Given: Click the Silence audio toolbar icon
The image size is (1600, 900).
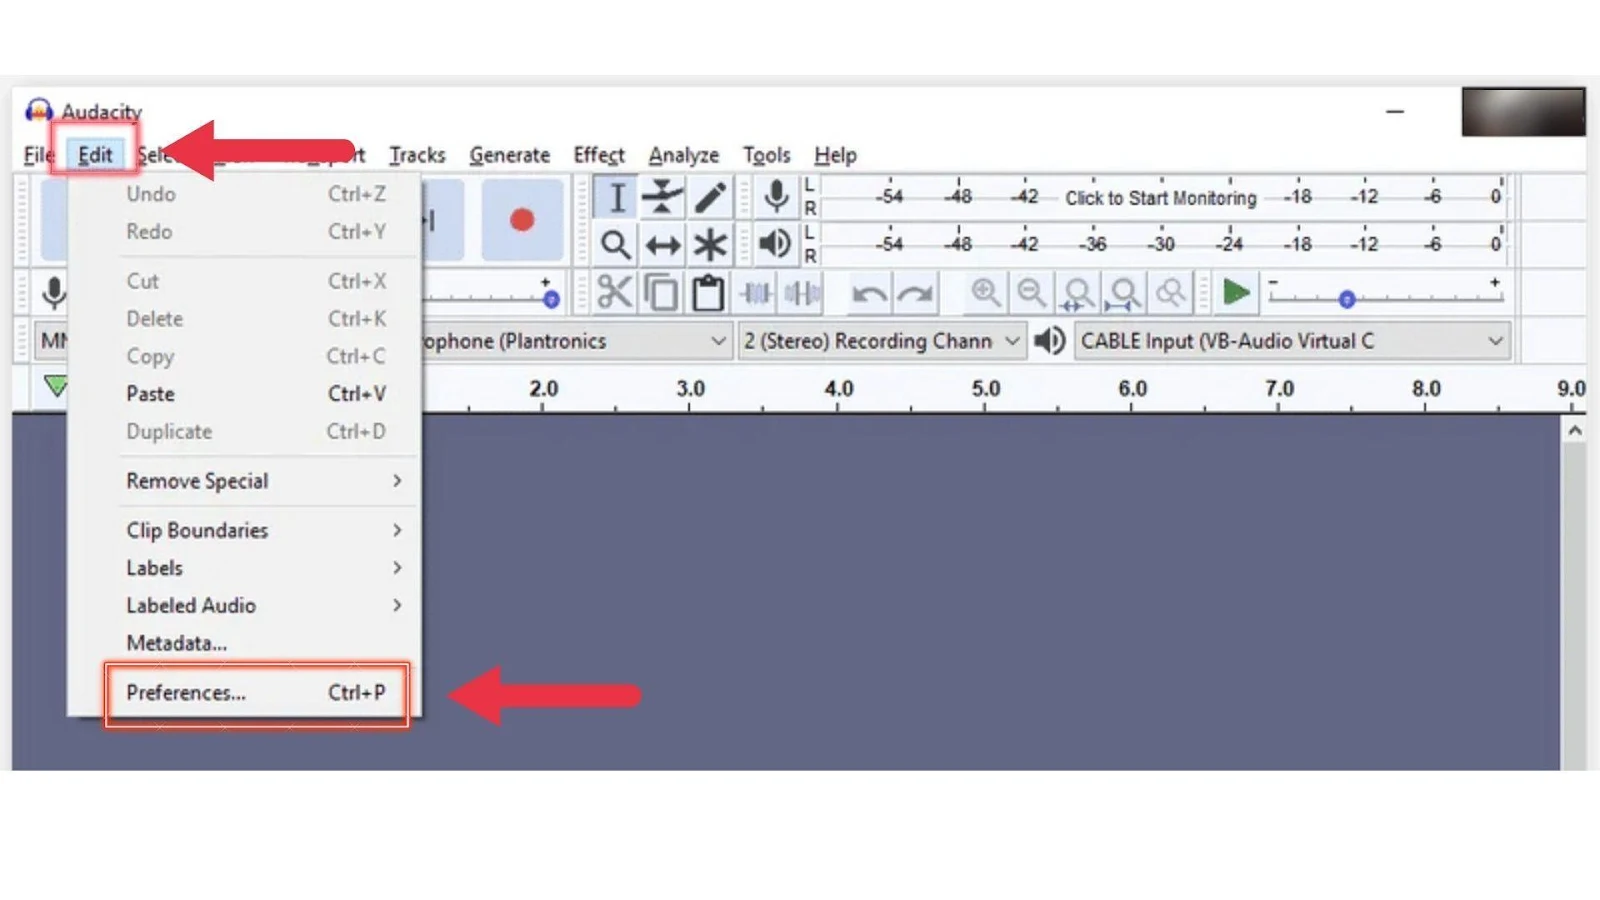Looking at the screenshot, I should coord(802,293).
